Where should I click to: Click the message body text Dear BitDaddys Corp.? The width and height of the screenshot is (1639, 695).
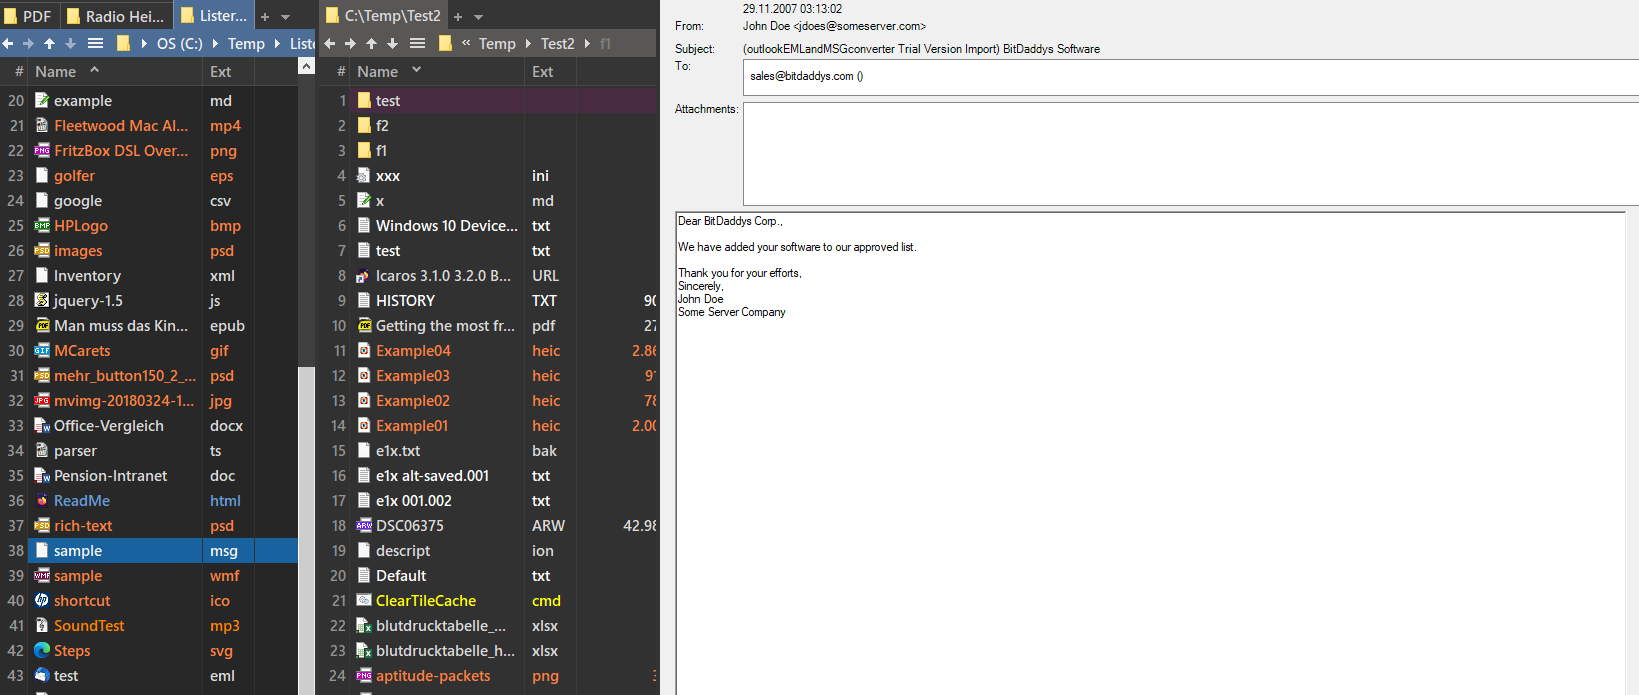[730, 221]
